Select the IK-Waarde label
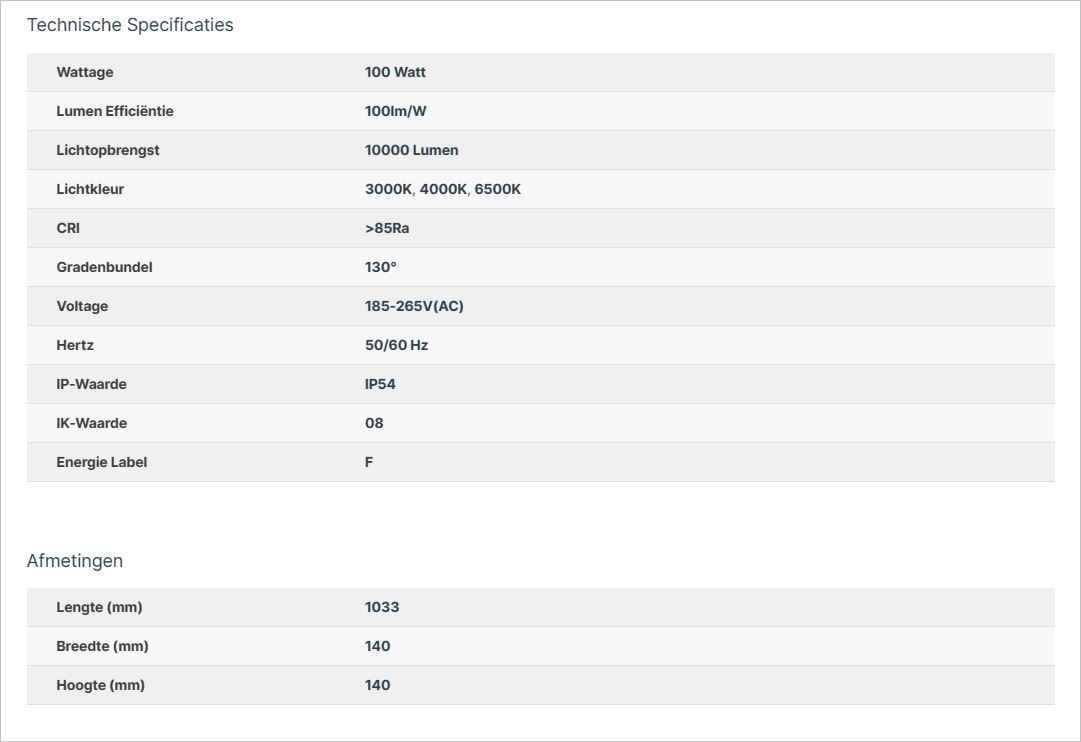The height and width of the screenshot is (742, 1081). pyautogui.click(x=92, y=423)
